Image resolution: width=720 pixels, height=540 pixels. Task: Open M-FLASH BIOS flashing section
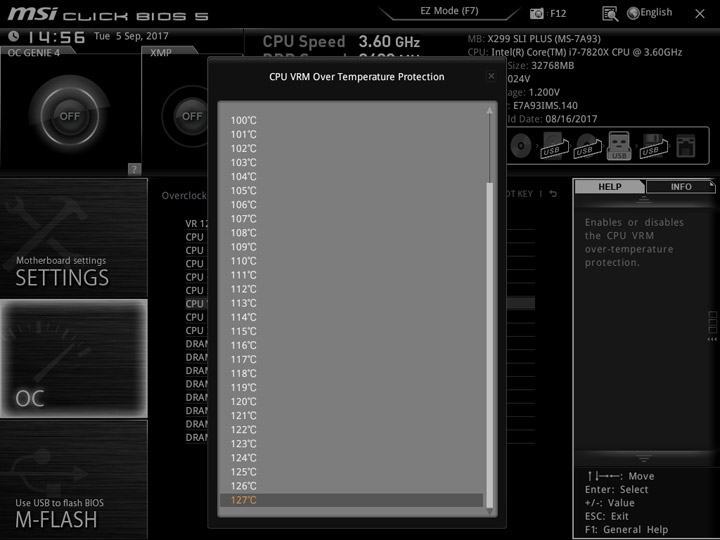pos(73,480)
